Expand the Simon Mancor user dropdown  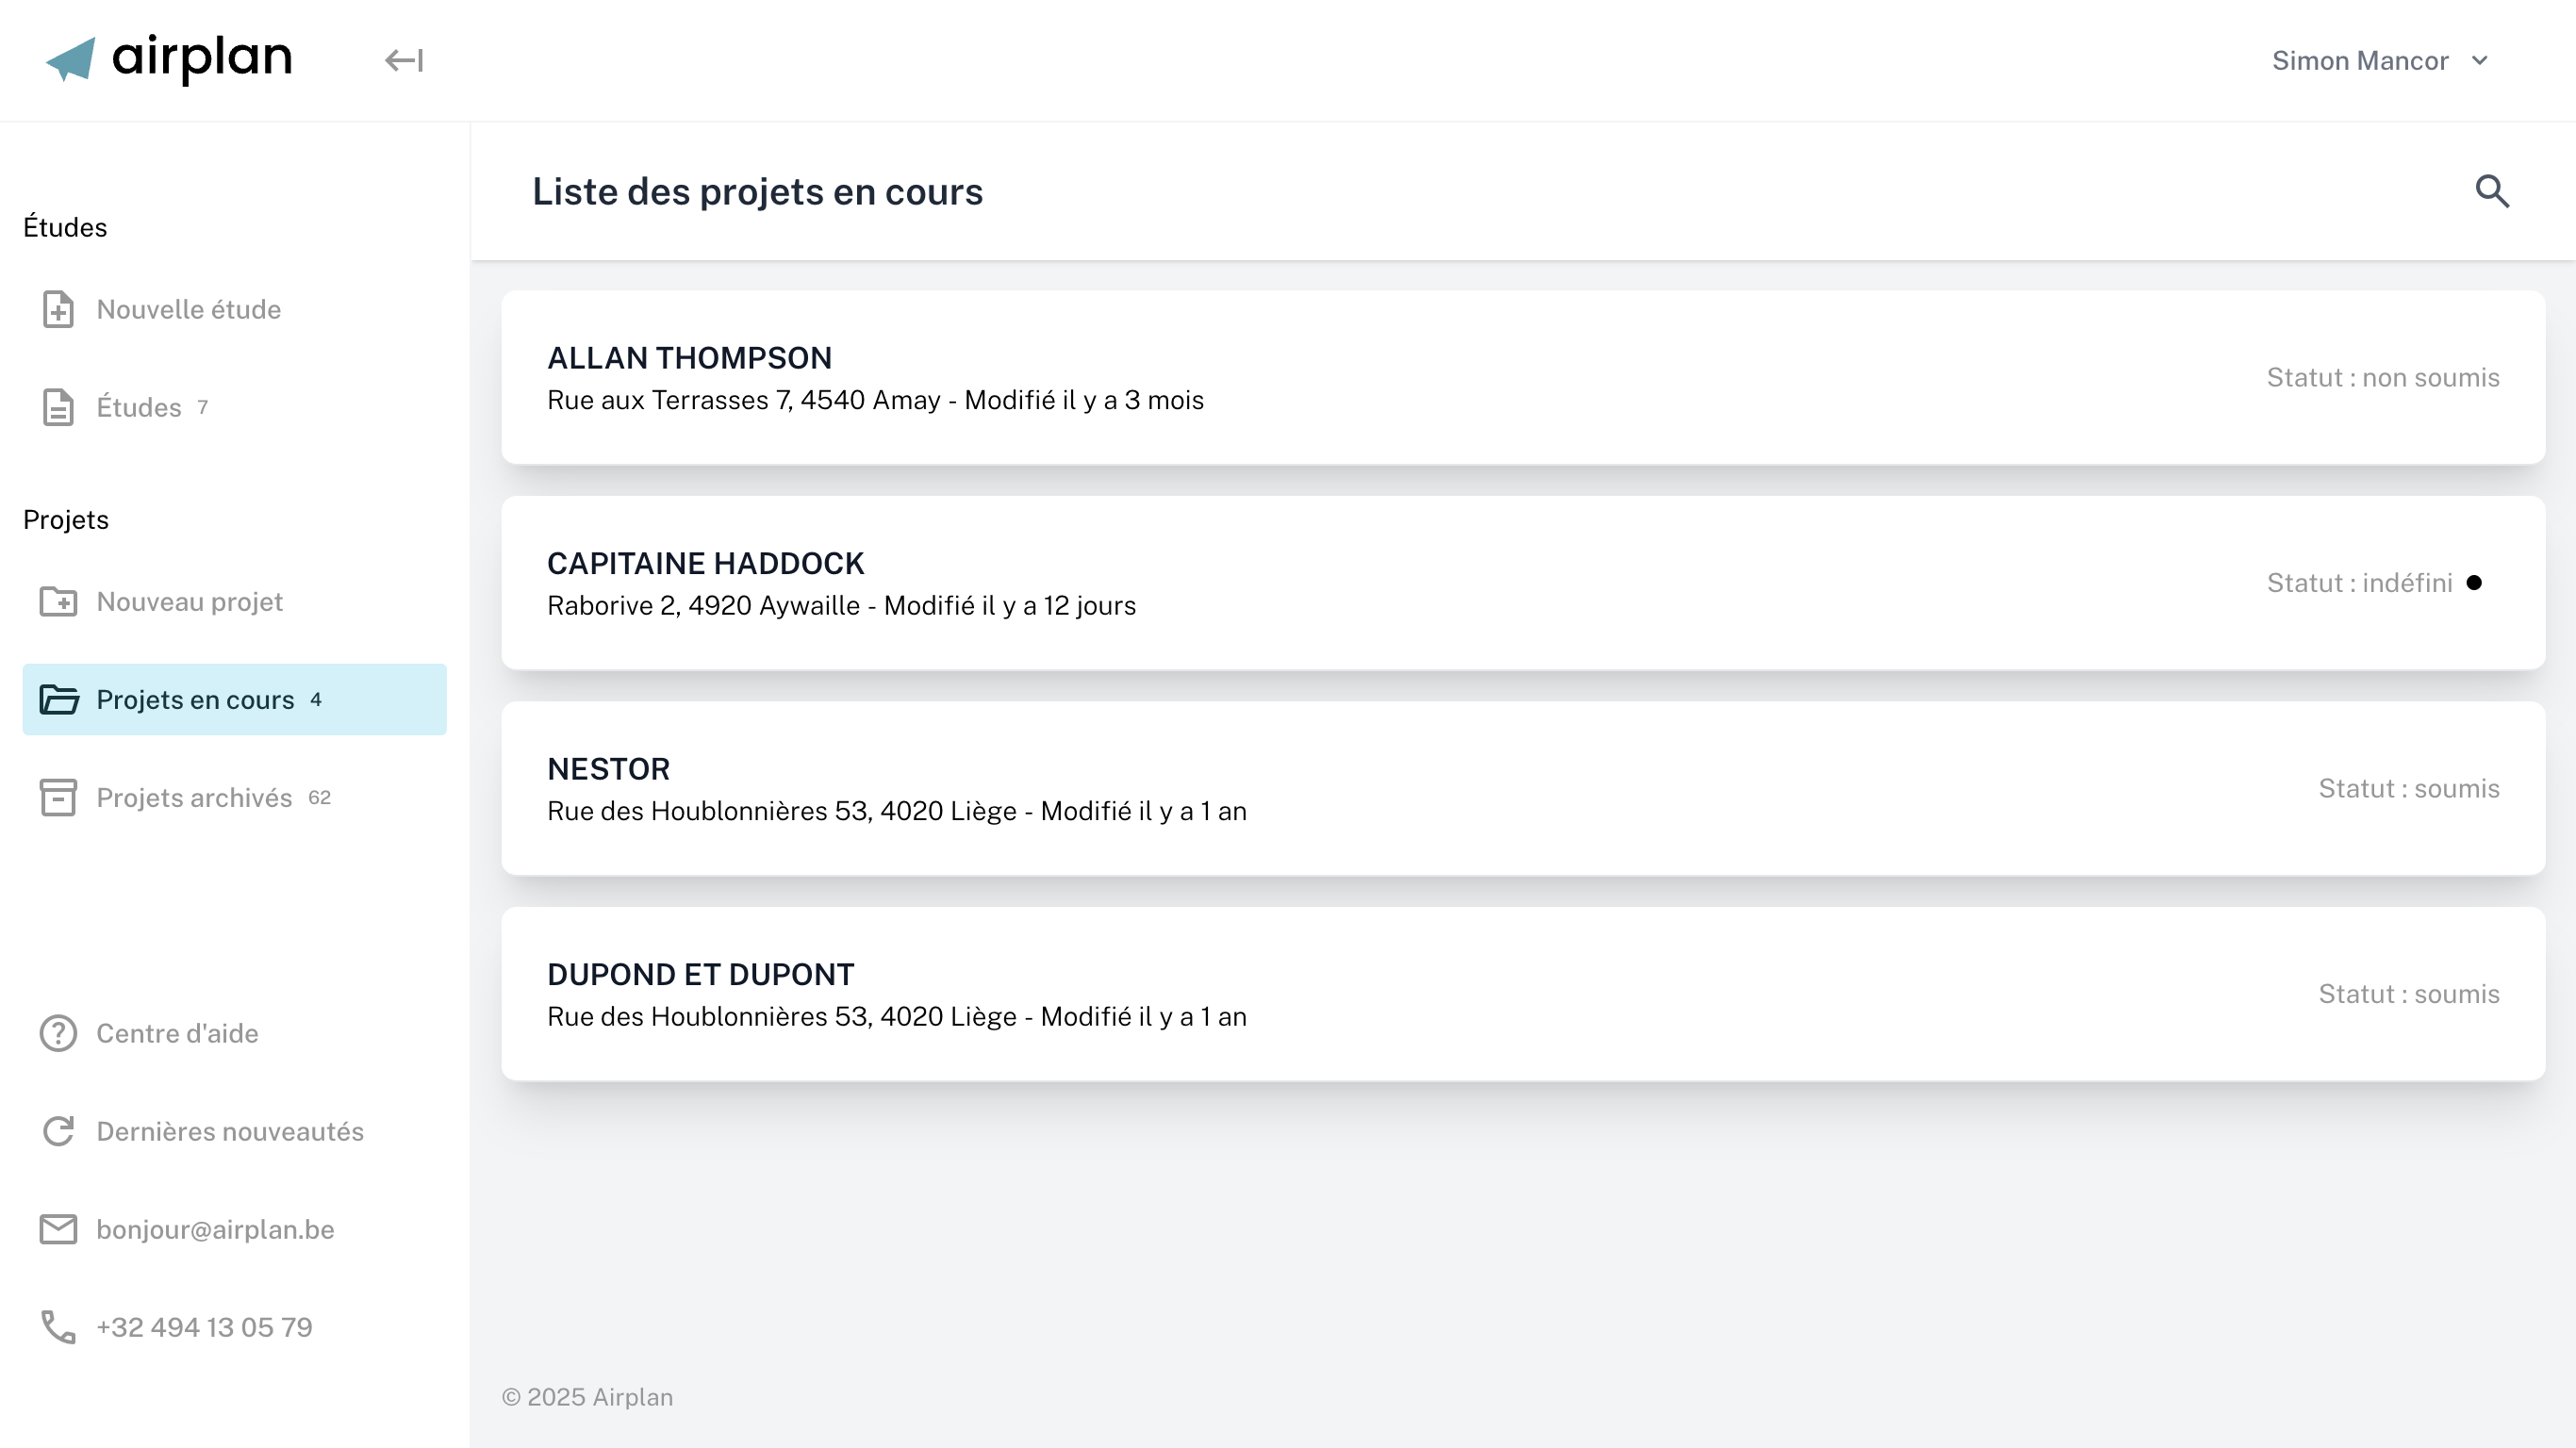[x=2380, y=60]
